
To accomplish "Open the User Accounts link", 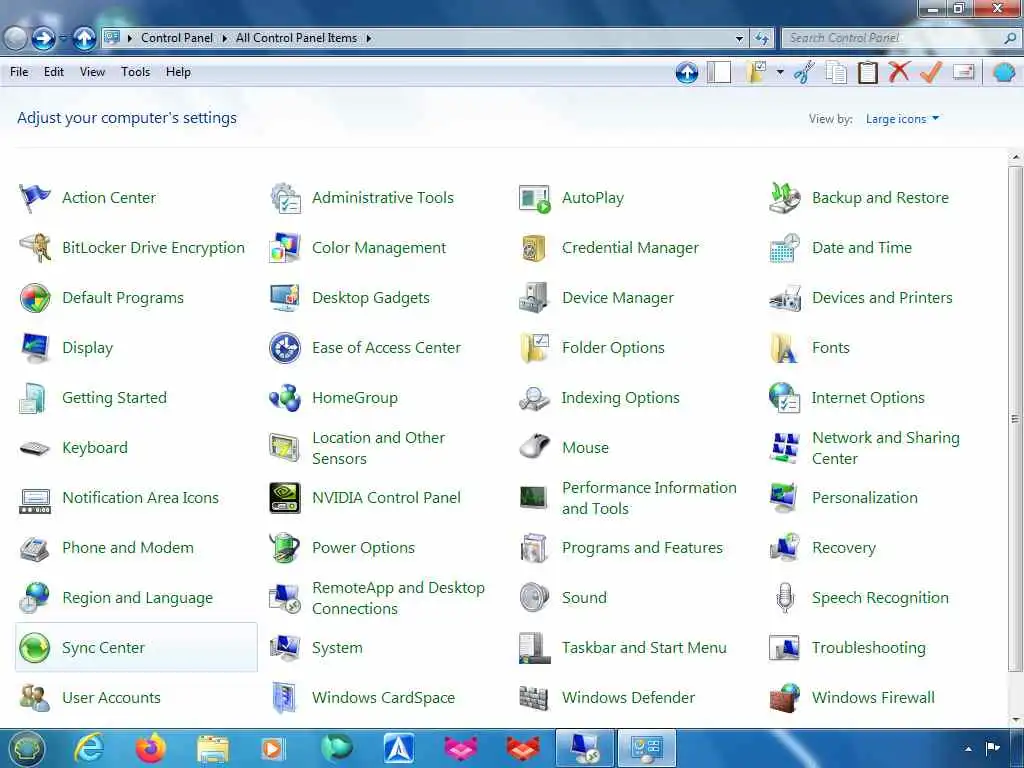I will (x=111, y=698).
